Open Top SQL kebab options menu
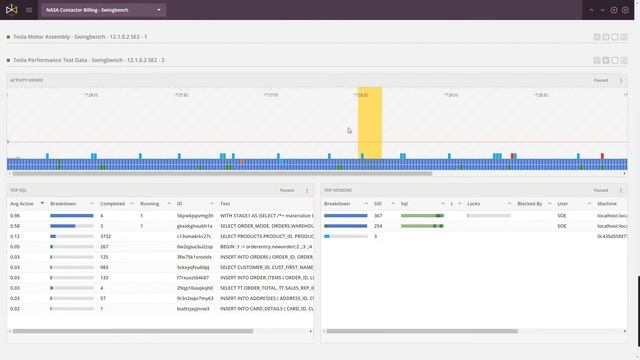 307,190
